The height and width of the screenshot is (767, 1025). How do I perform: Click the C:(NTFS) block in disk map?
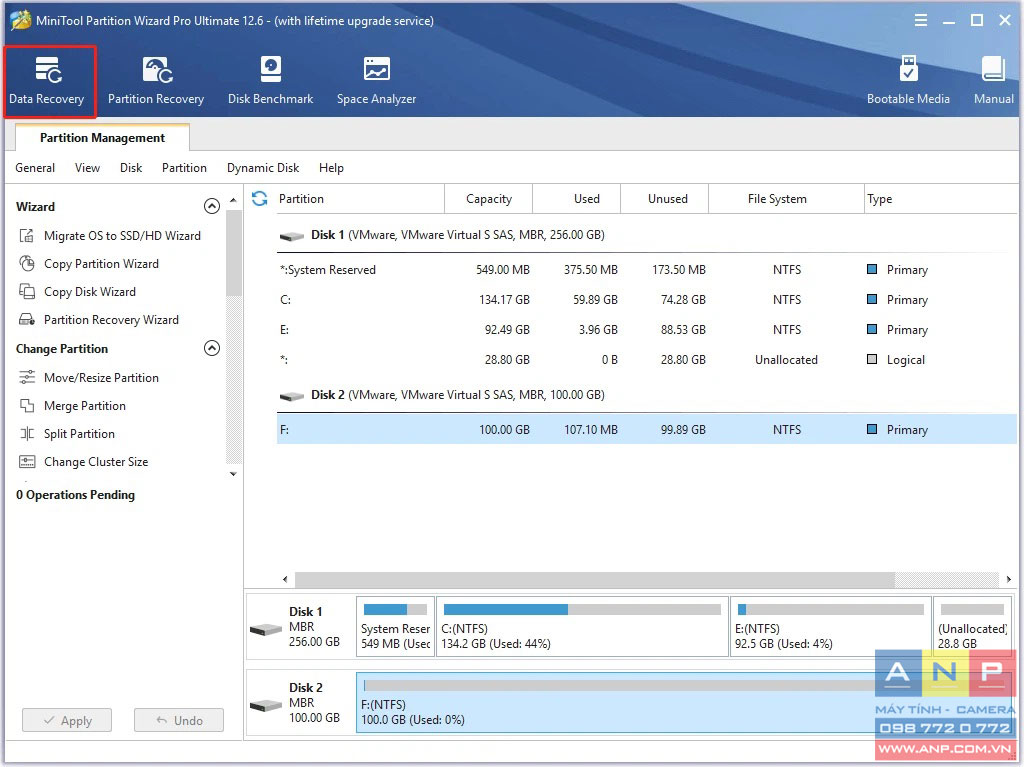[x=582, y=626]
